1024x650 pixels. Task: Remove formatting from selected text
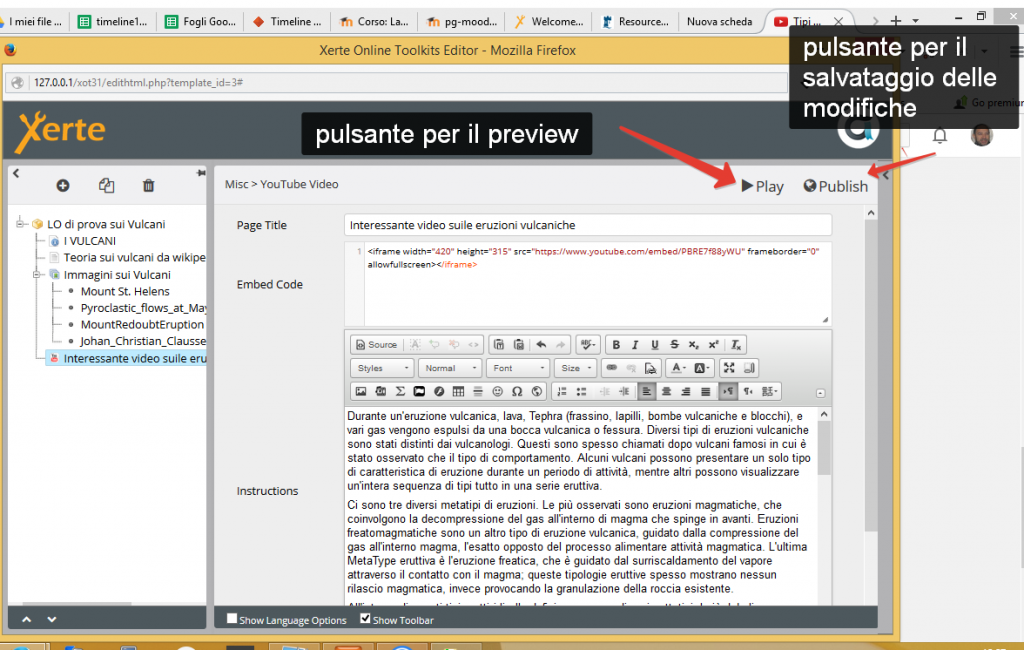click(x=736, y=344)
